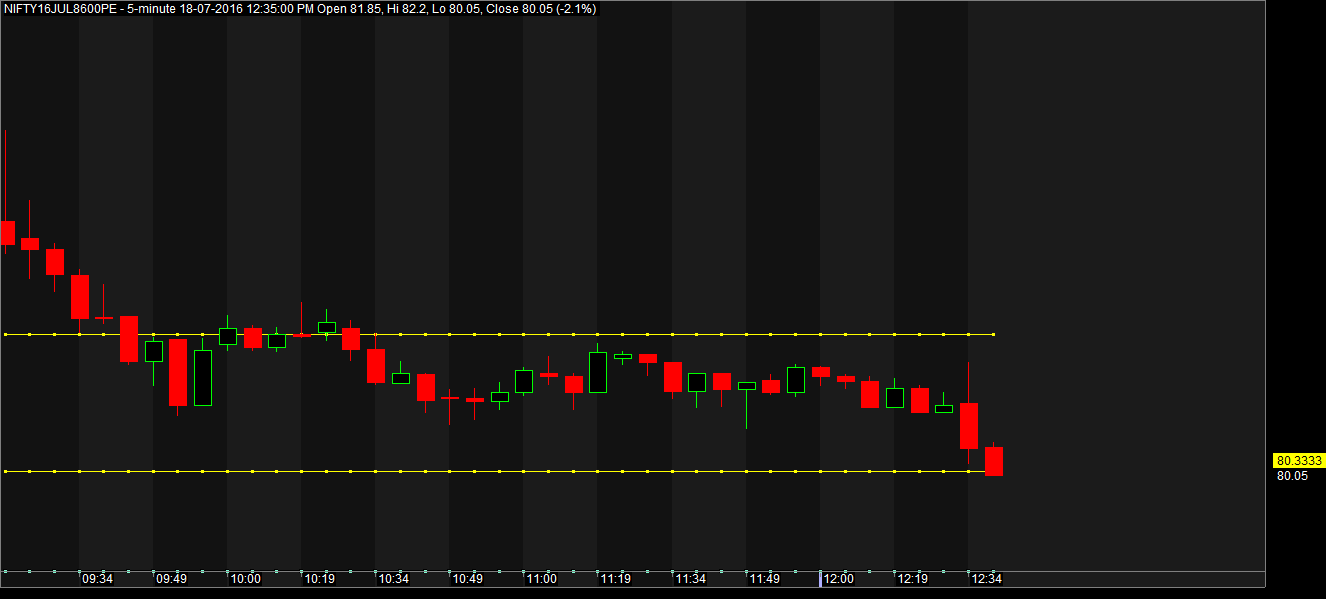Click the 12:19 time axis label
This screenshot has width=1326, height=599.
(912, 579)
